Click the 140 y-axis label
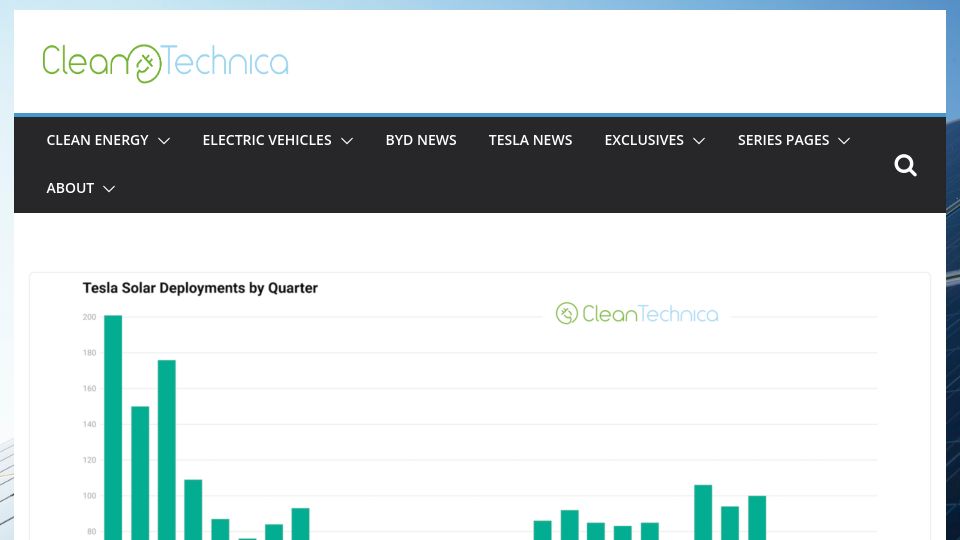 89,424
